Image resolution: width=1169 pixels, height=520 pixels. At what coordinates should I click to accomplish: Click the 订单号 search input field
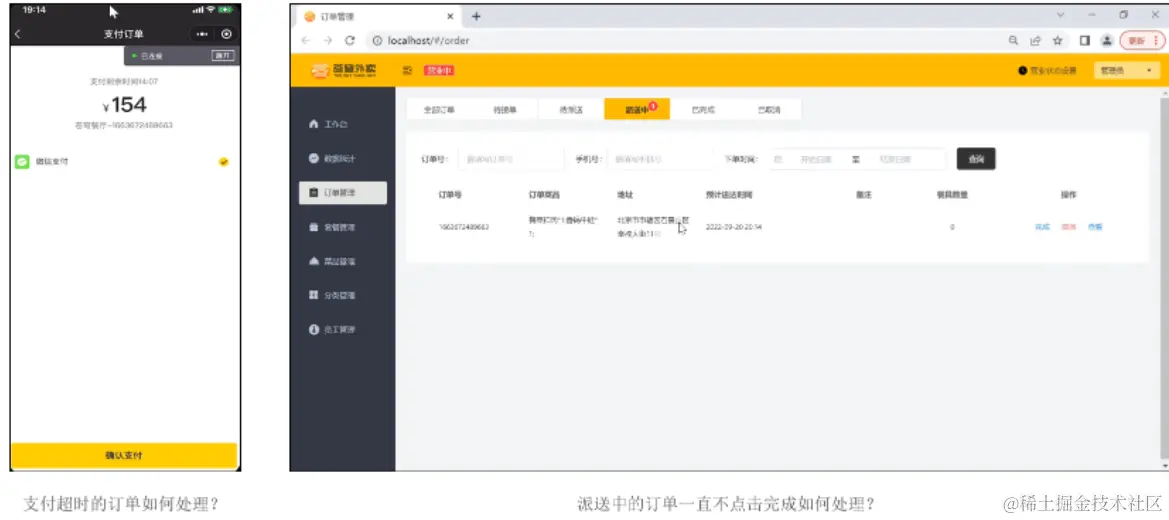(511, 159)
